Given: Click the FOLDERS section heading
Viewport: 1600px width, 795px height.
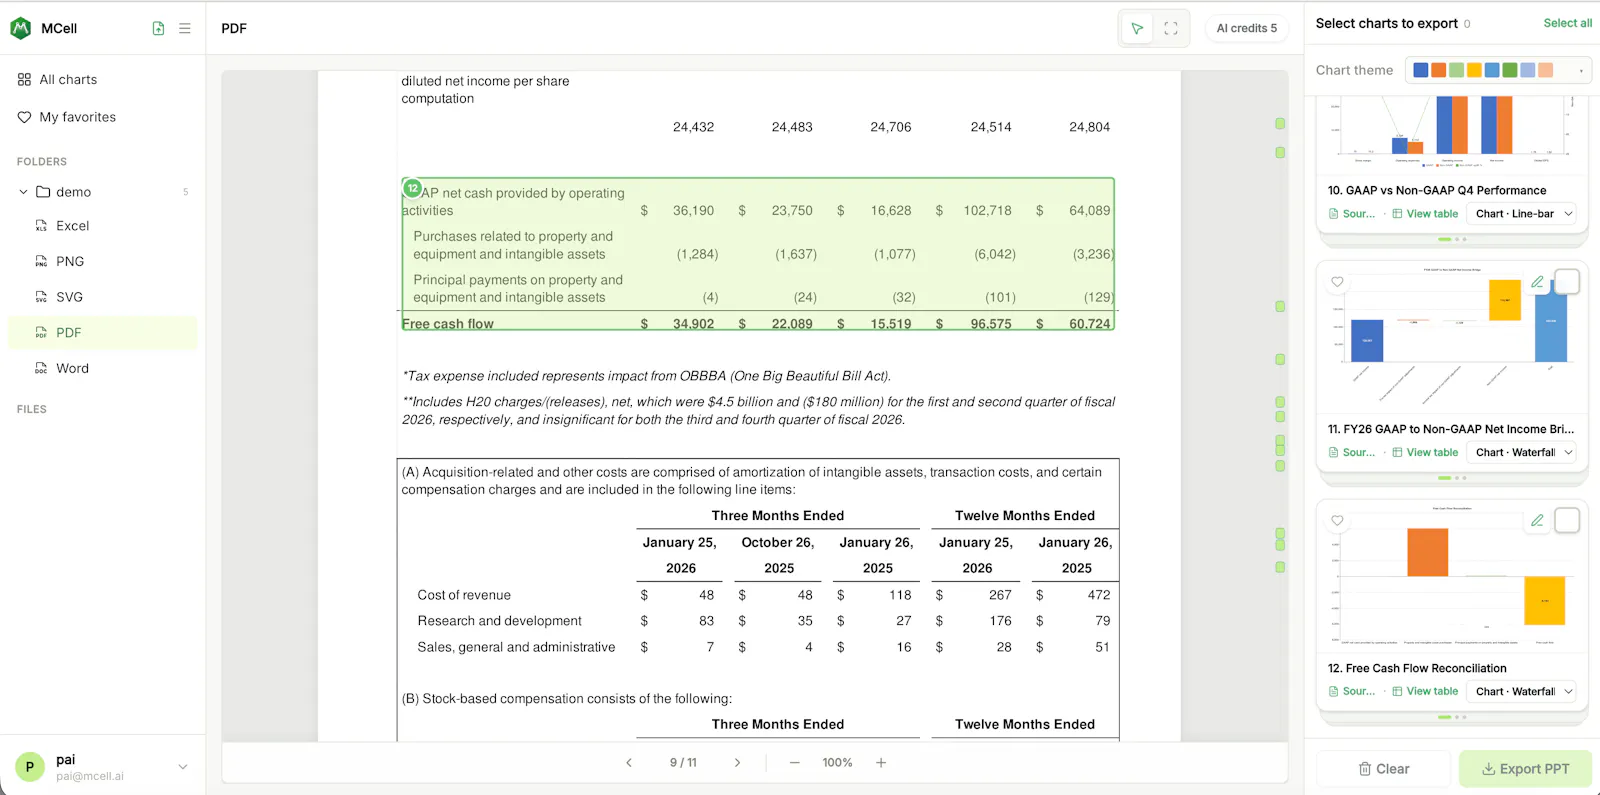Looking at the screenshot, I should tap(42, 161).
